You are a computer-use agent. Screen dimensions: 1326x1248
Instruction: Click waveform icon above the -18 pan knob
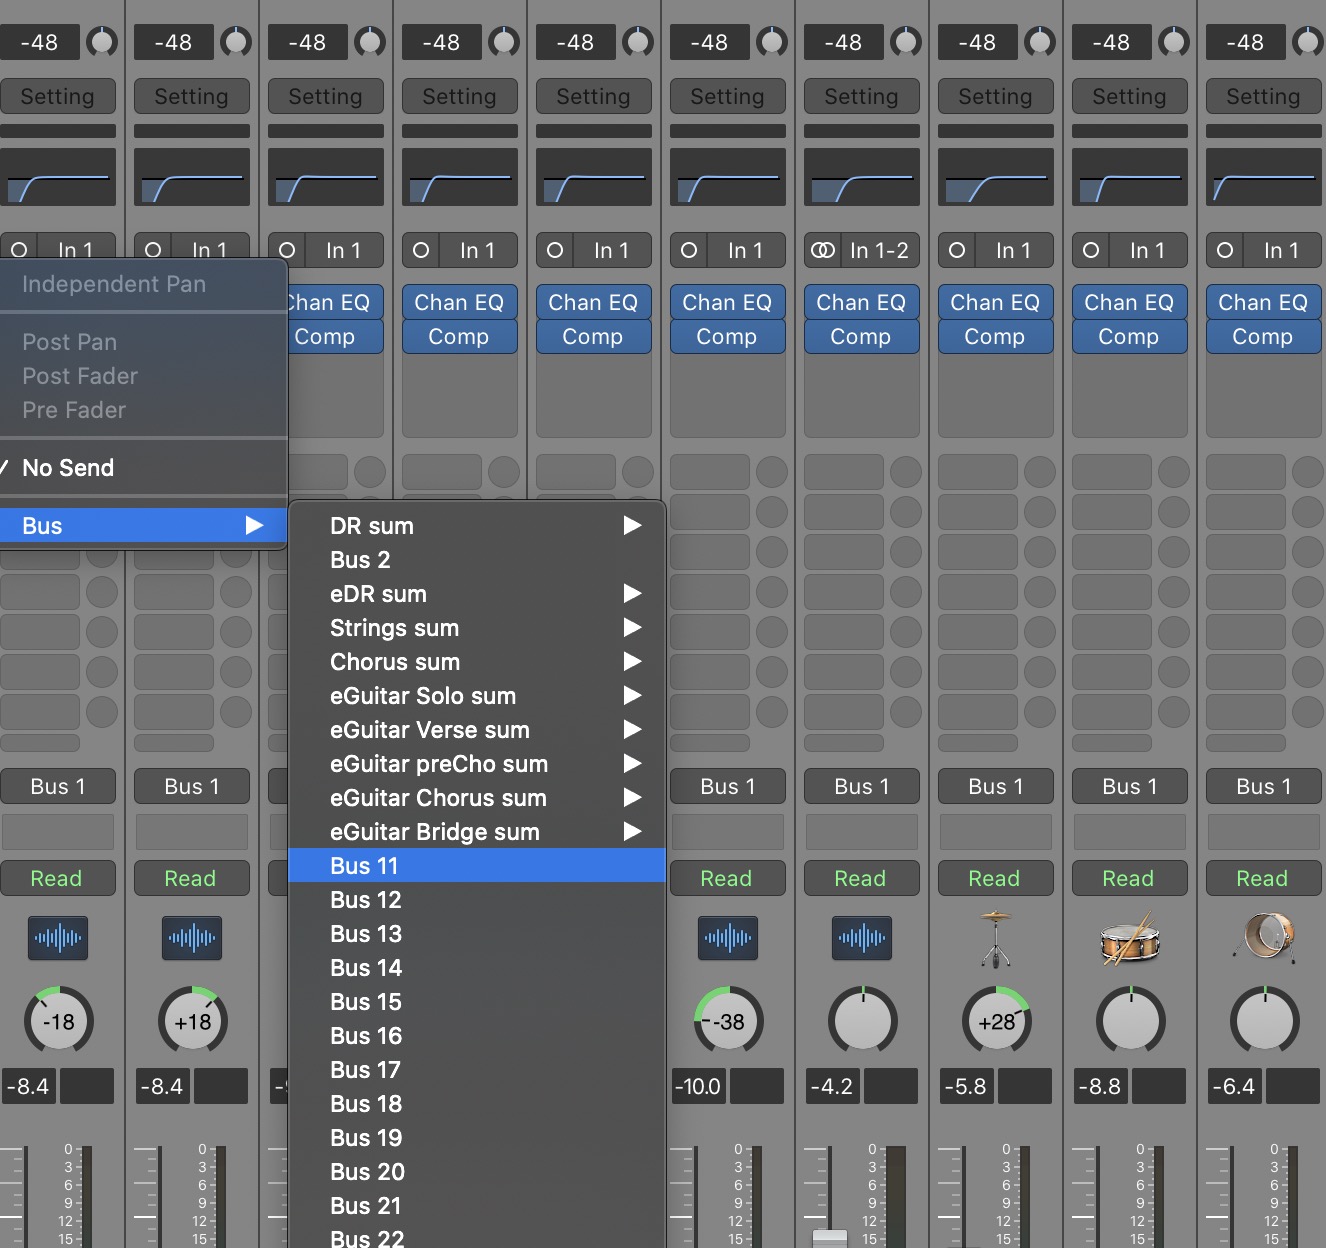point(58,938)
